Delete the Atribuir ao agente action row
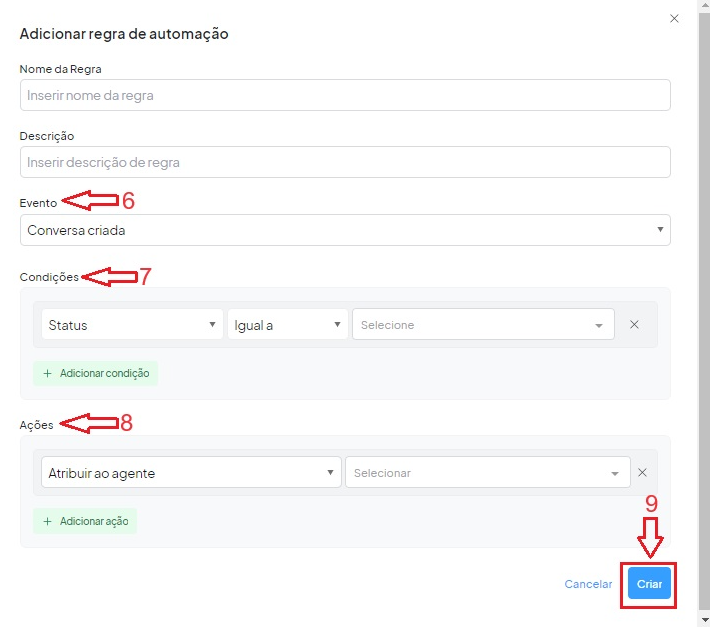This screenshot has width=710, height=627. coord(642,473)
